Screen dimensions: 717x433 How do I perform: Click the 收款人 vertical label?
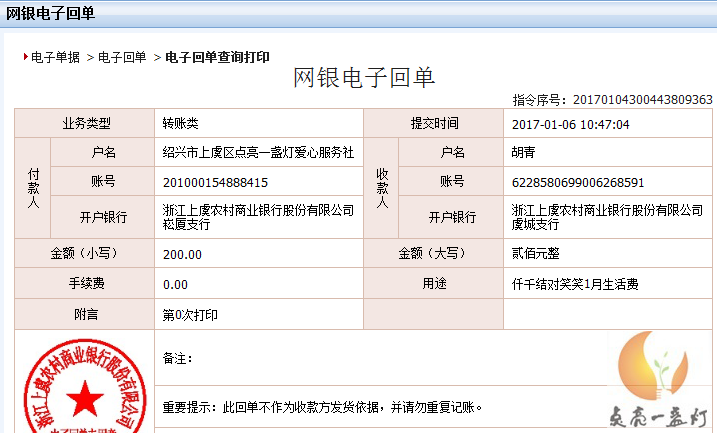point(382,188)
